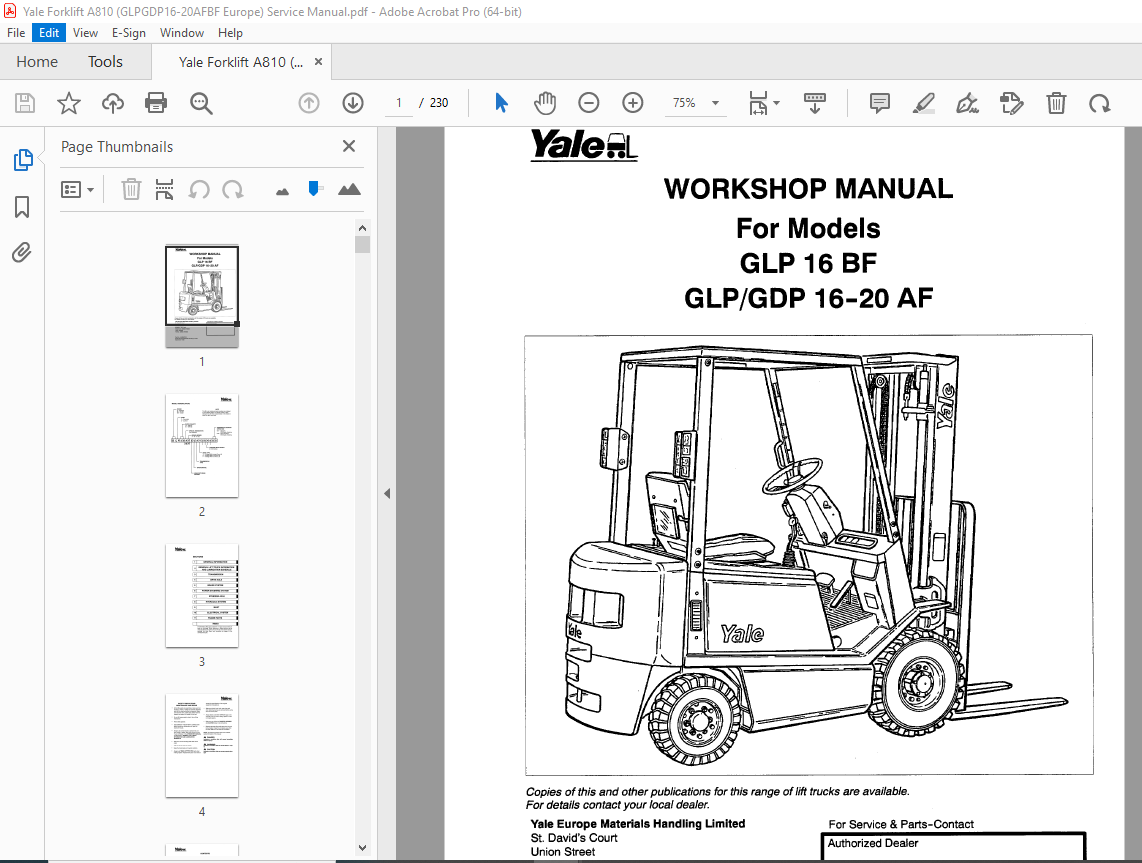This screenshot has height=863, width=1142.
Task: Click the Save file icon
Action: pyautogui.click(x=25, y=103)
